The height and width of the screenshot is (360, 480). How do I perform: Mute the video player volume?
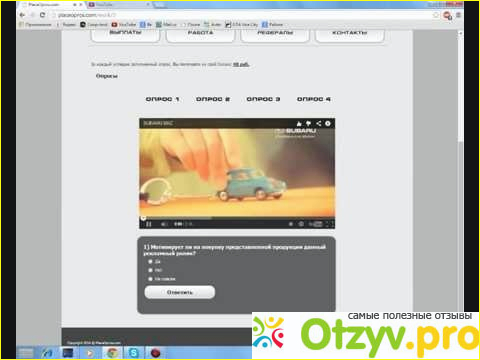tap(164, 224)
